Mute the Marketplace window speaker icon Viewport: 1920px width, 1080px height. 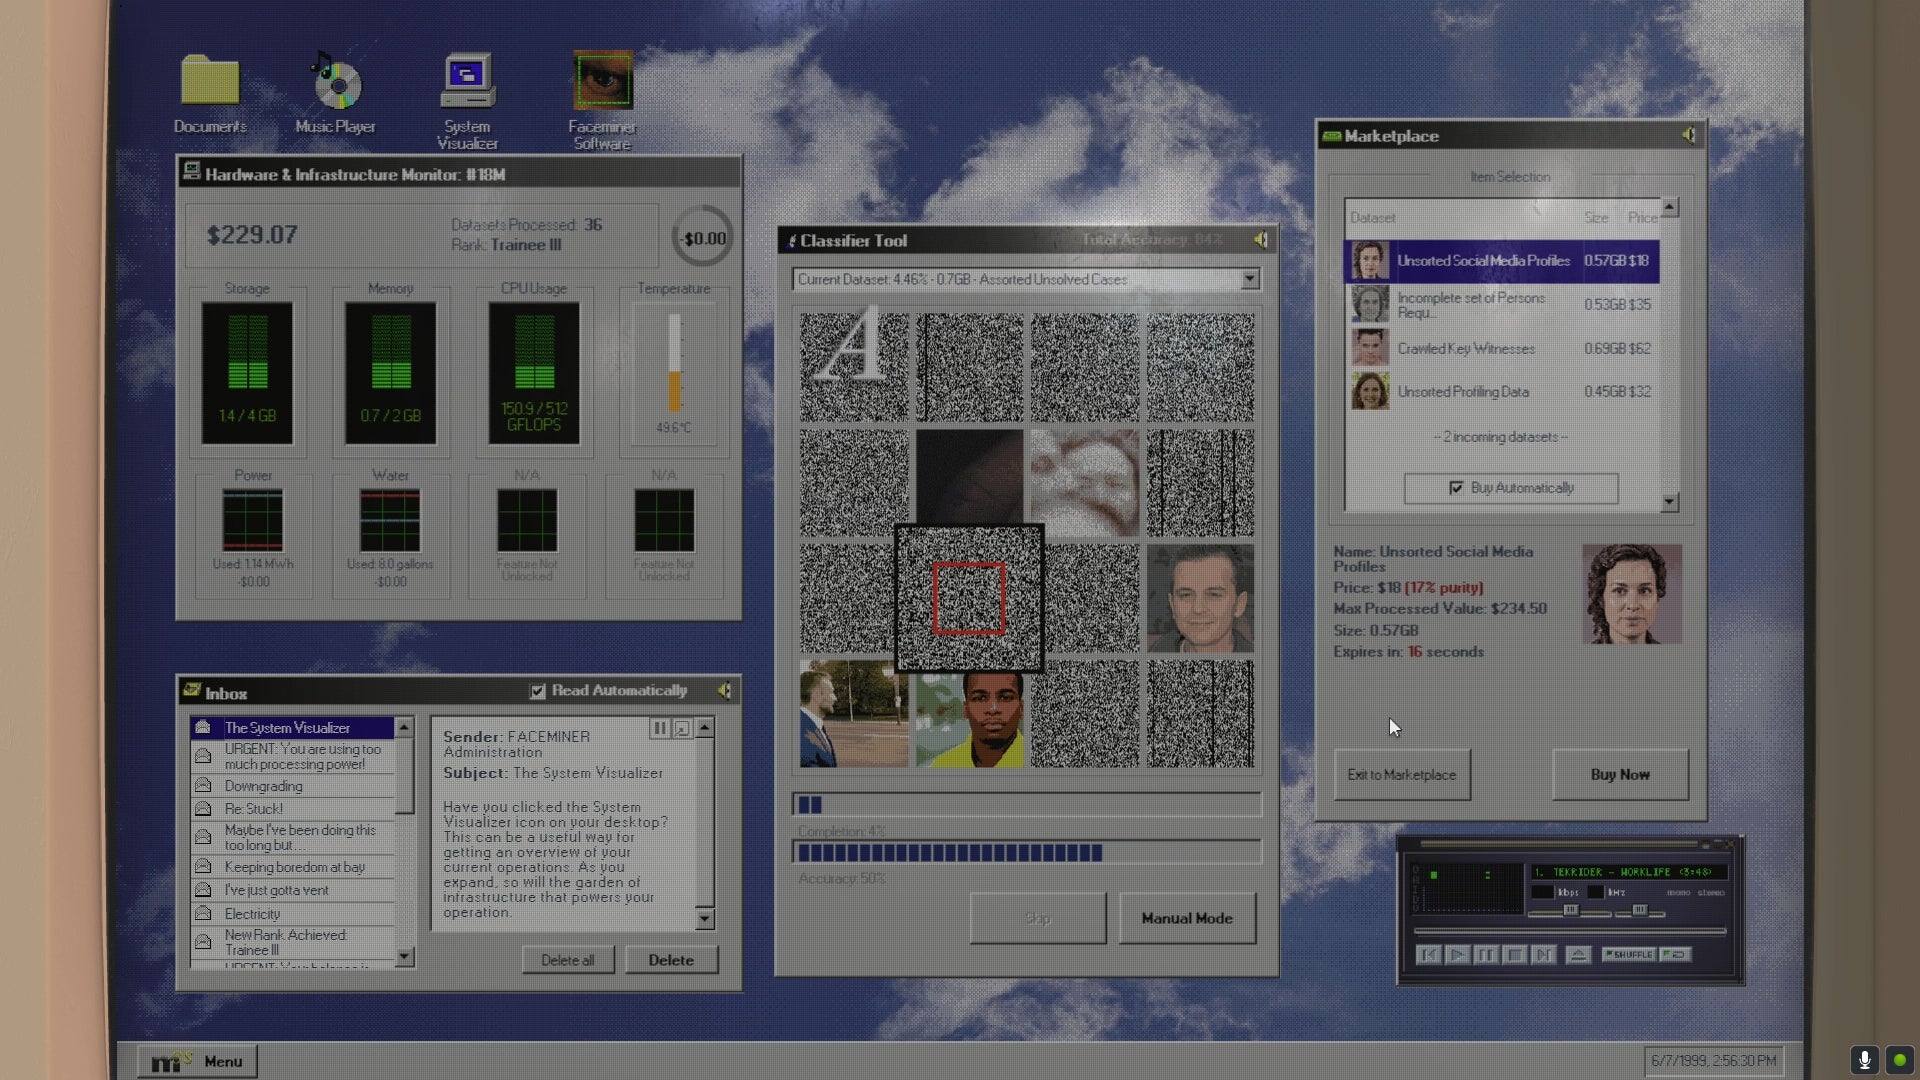[x=1690, y=136]
